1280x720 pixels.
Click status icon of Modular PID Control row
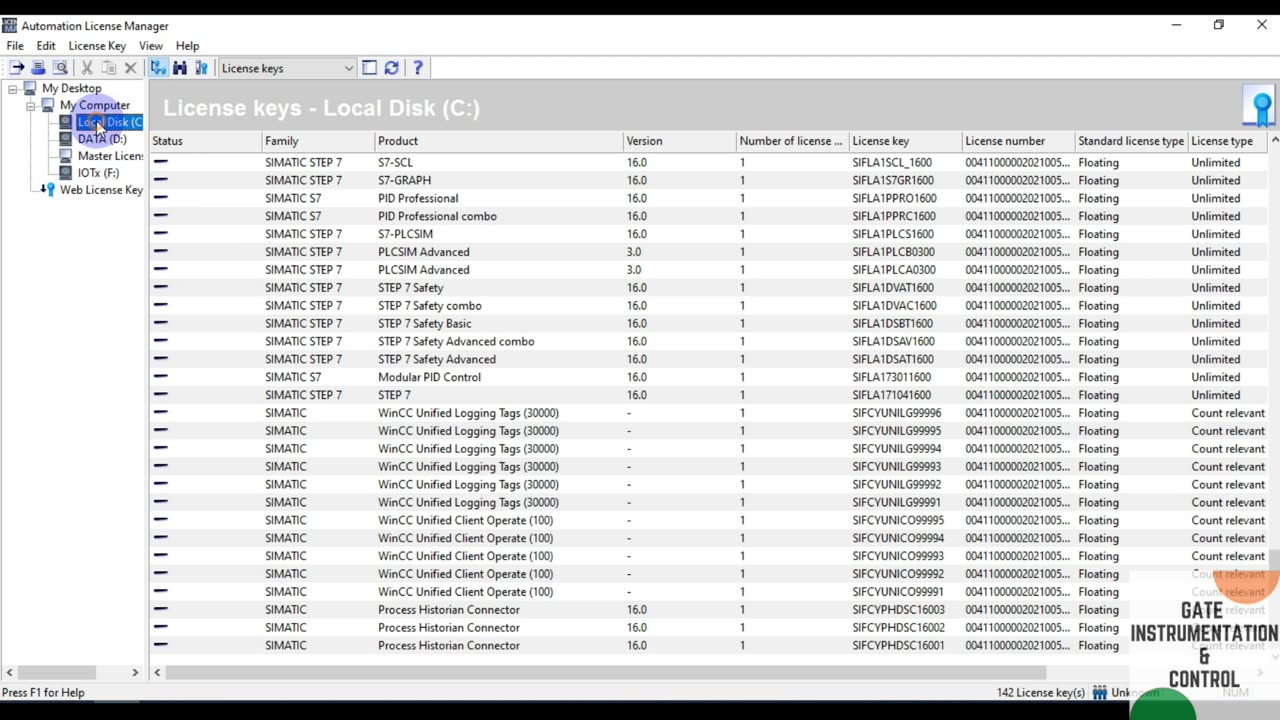[x=160, y=377]
